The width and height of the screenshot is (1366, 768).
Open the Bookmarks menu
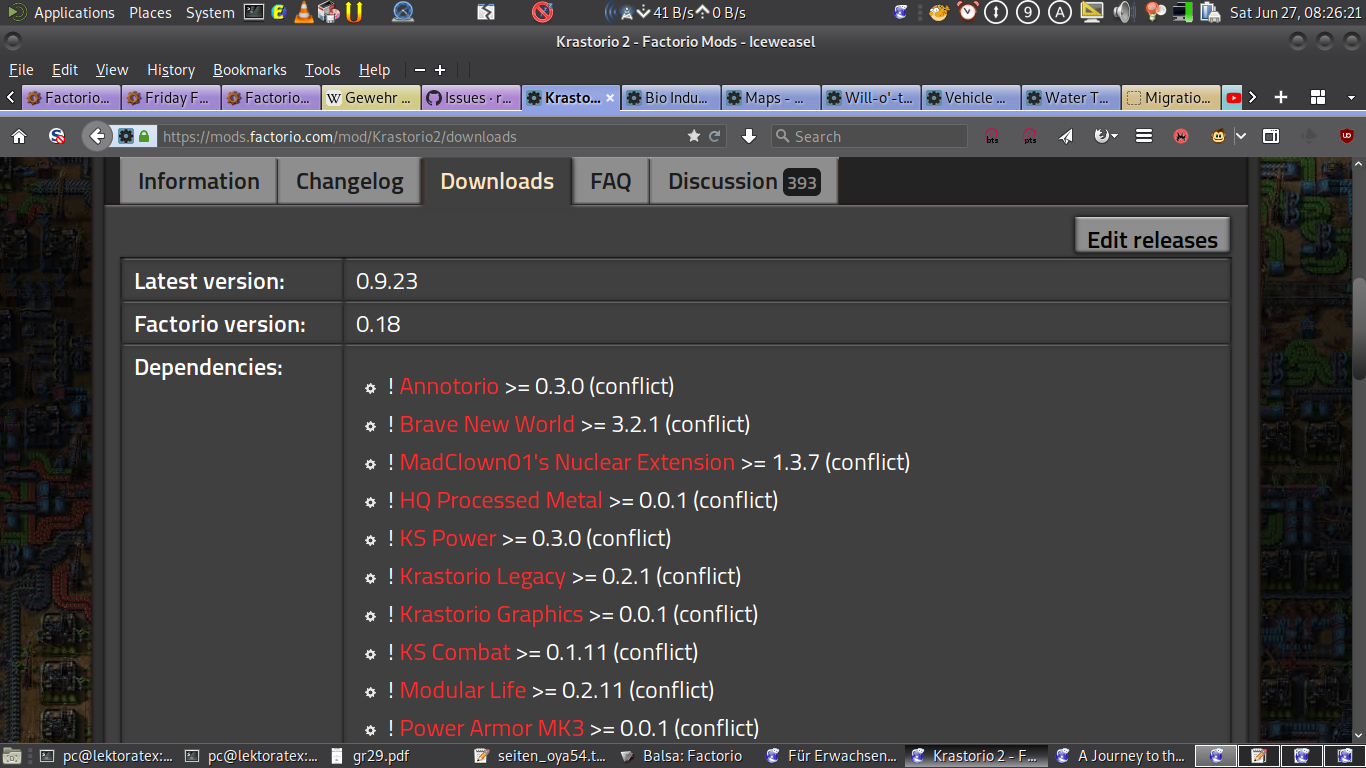pyautogui.click(x=249, y=70)
